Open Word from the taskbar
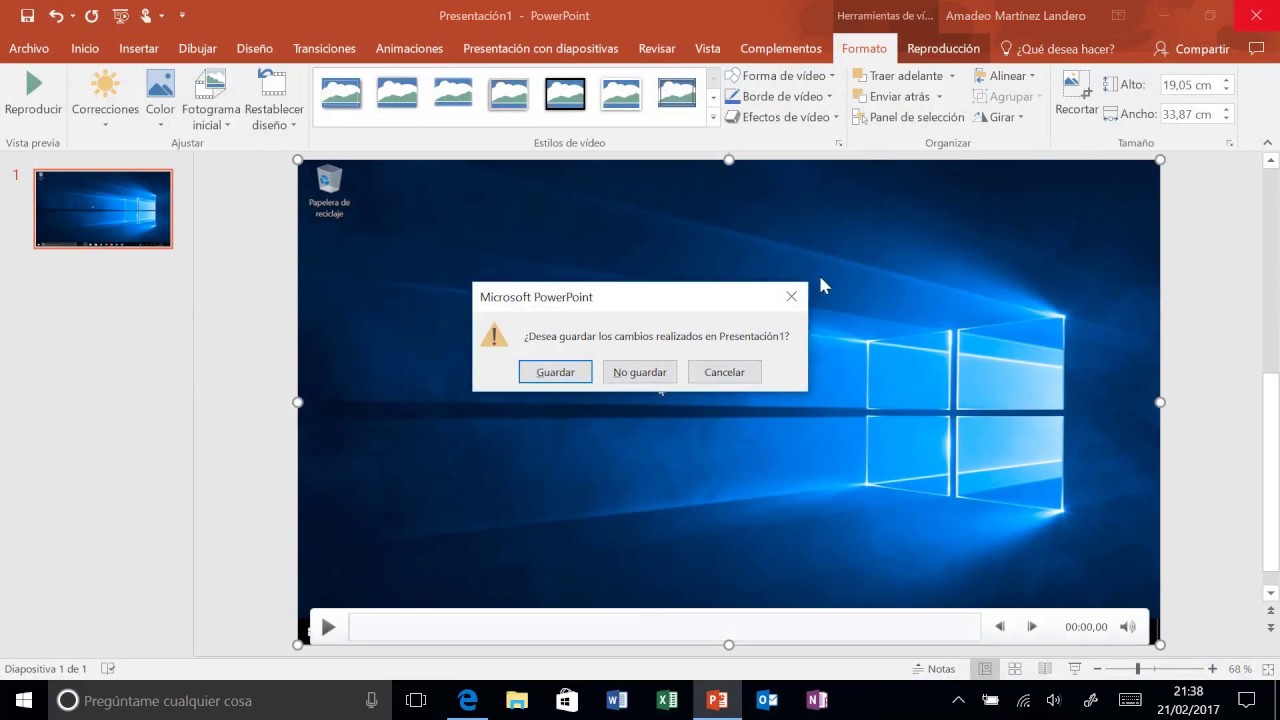 coord(617,700)
